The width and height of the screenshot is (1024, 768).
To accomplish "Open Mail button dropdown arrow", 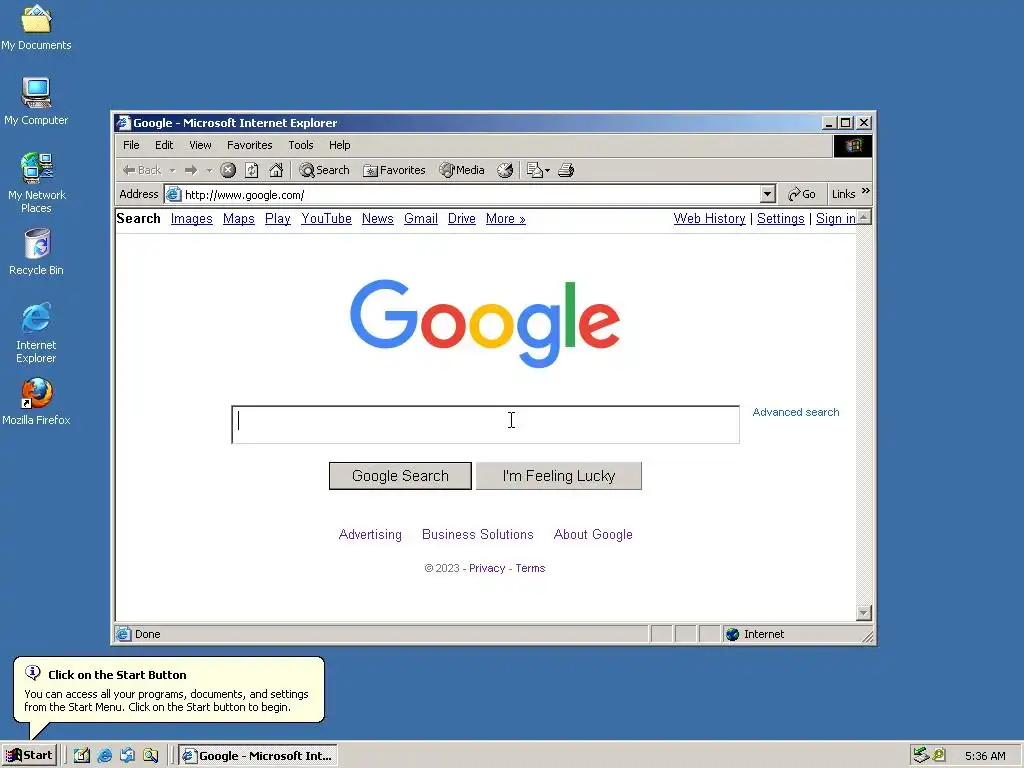I will point(547,170).
